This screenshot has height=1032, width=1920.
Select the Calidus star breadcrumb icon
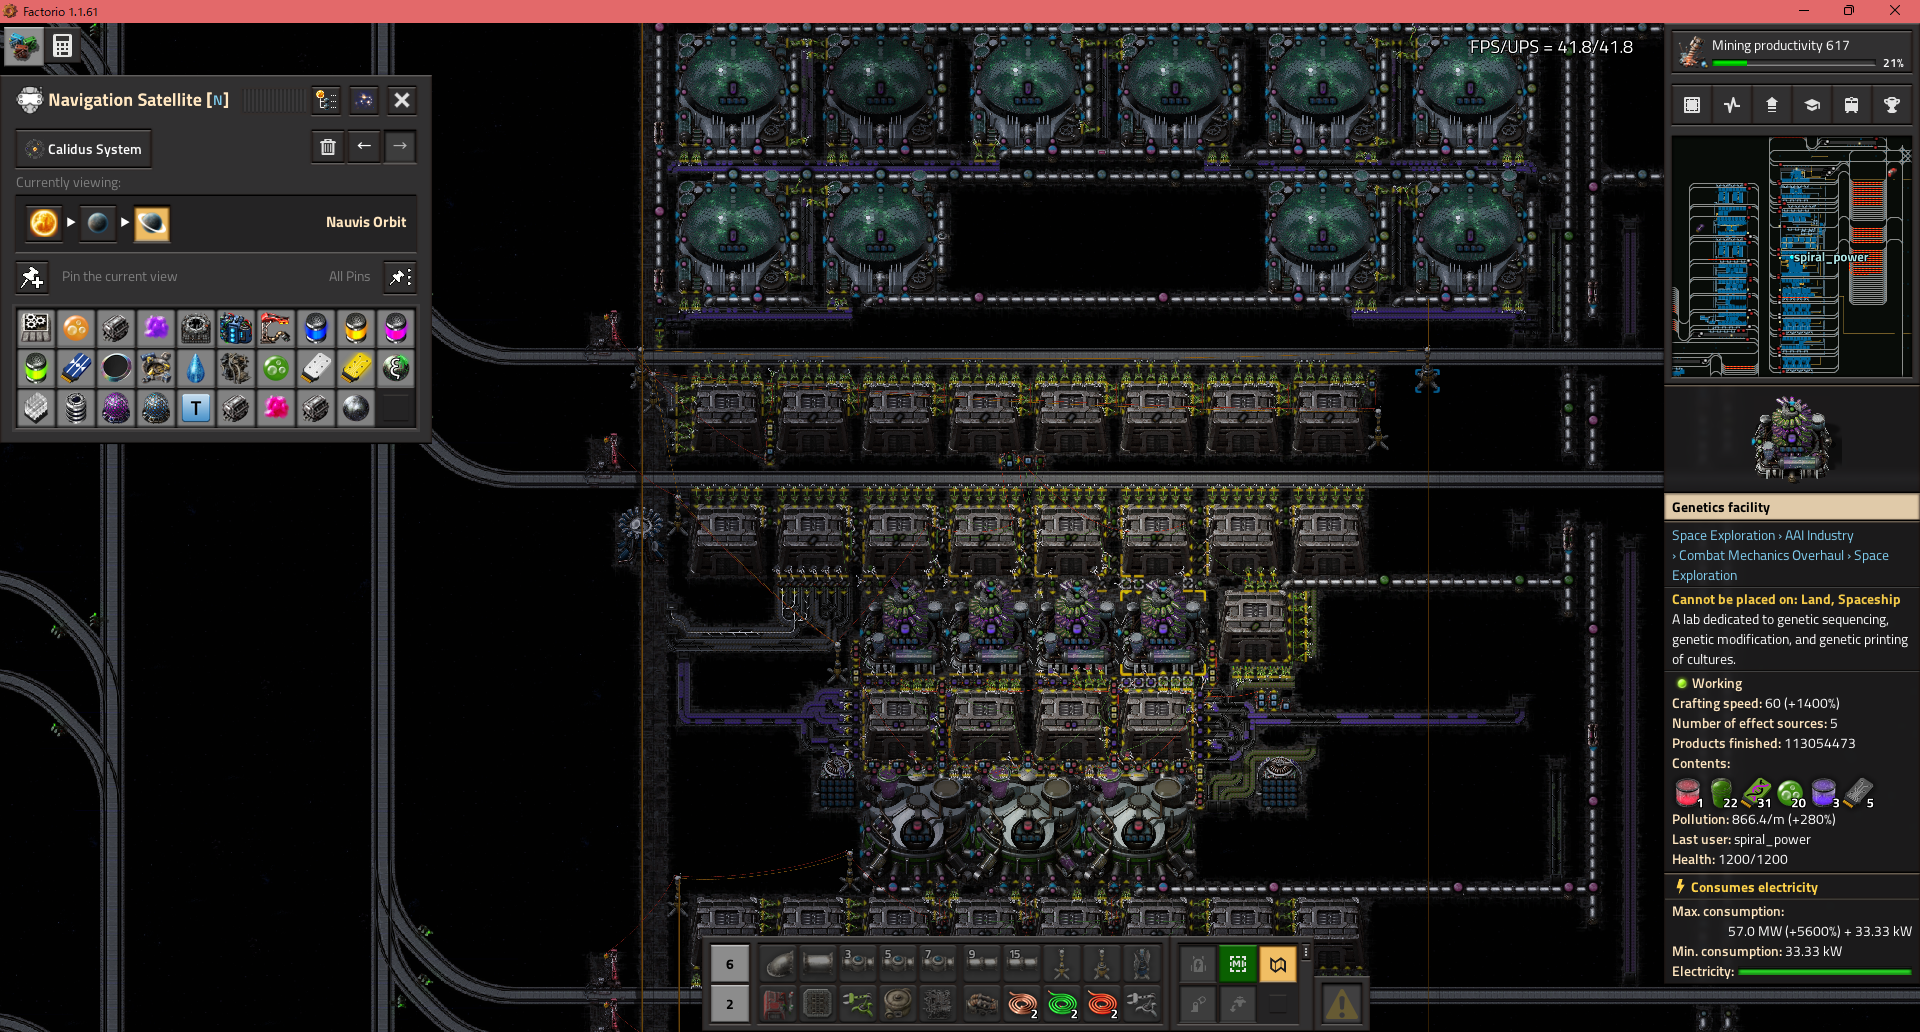click(43, 223)
